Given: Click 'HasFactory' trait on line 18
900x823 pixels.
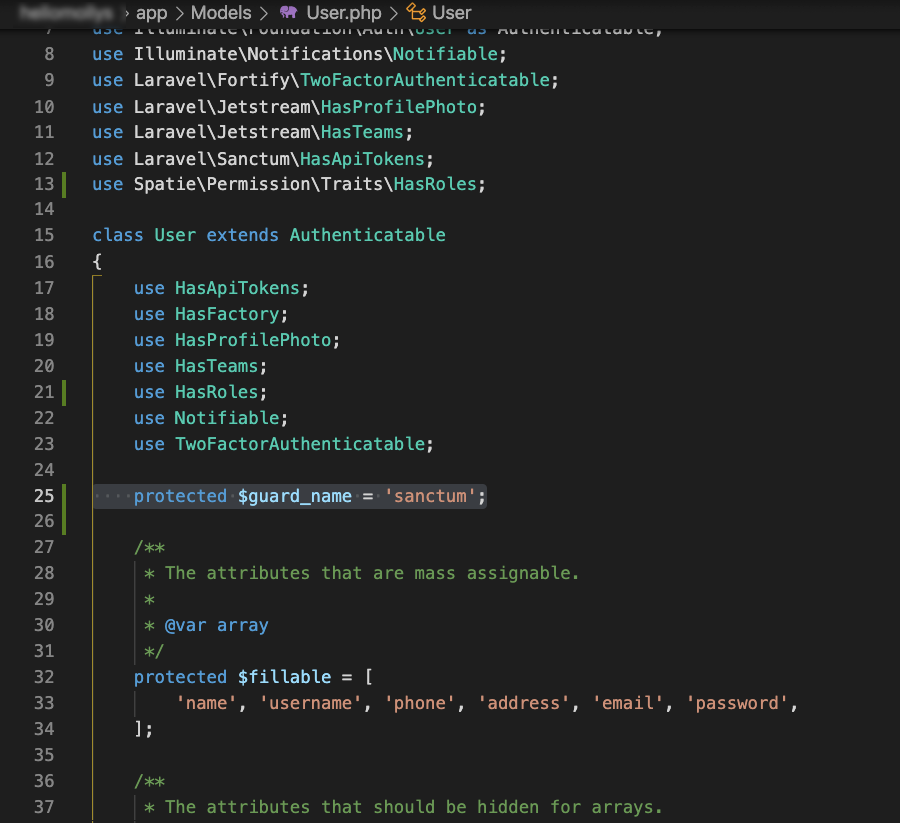Looking at the screenshot, I should click(227, 315).
